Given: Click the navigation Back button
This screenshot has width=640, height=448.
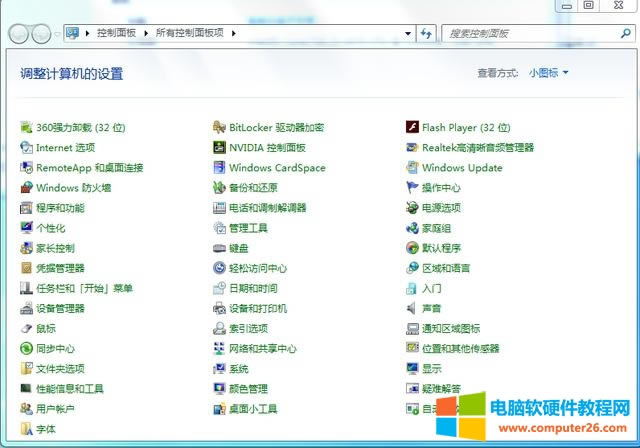Looking at the screenshot, I should pyautogui.click(x=18, y=34).
